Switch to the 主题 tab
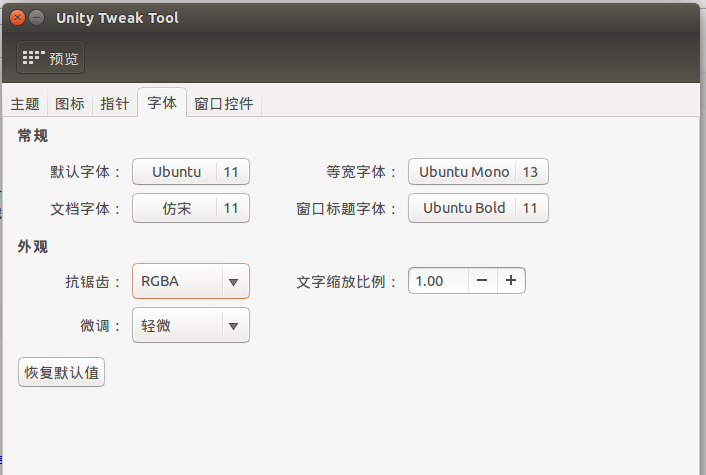 25,104
